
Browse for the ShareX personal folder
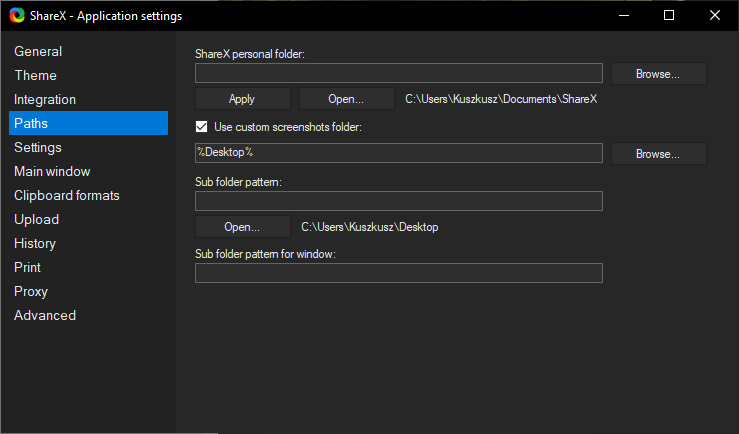(658, 74)
